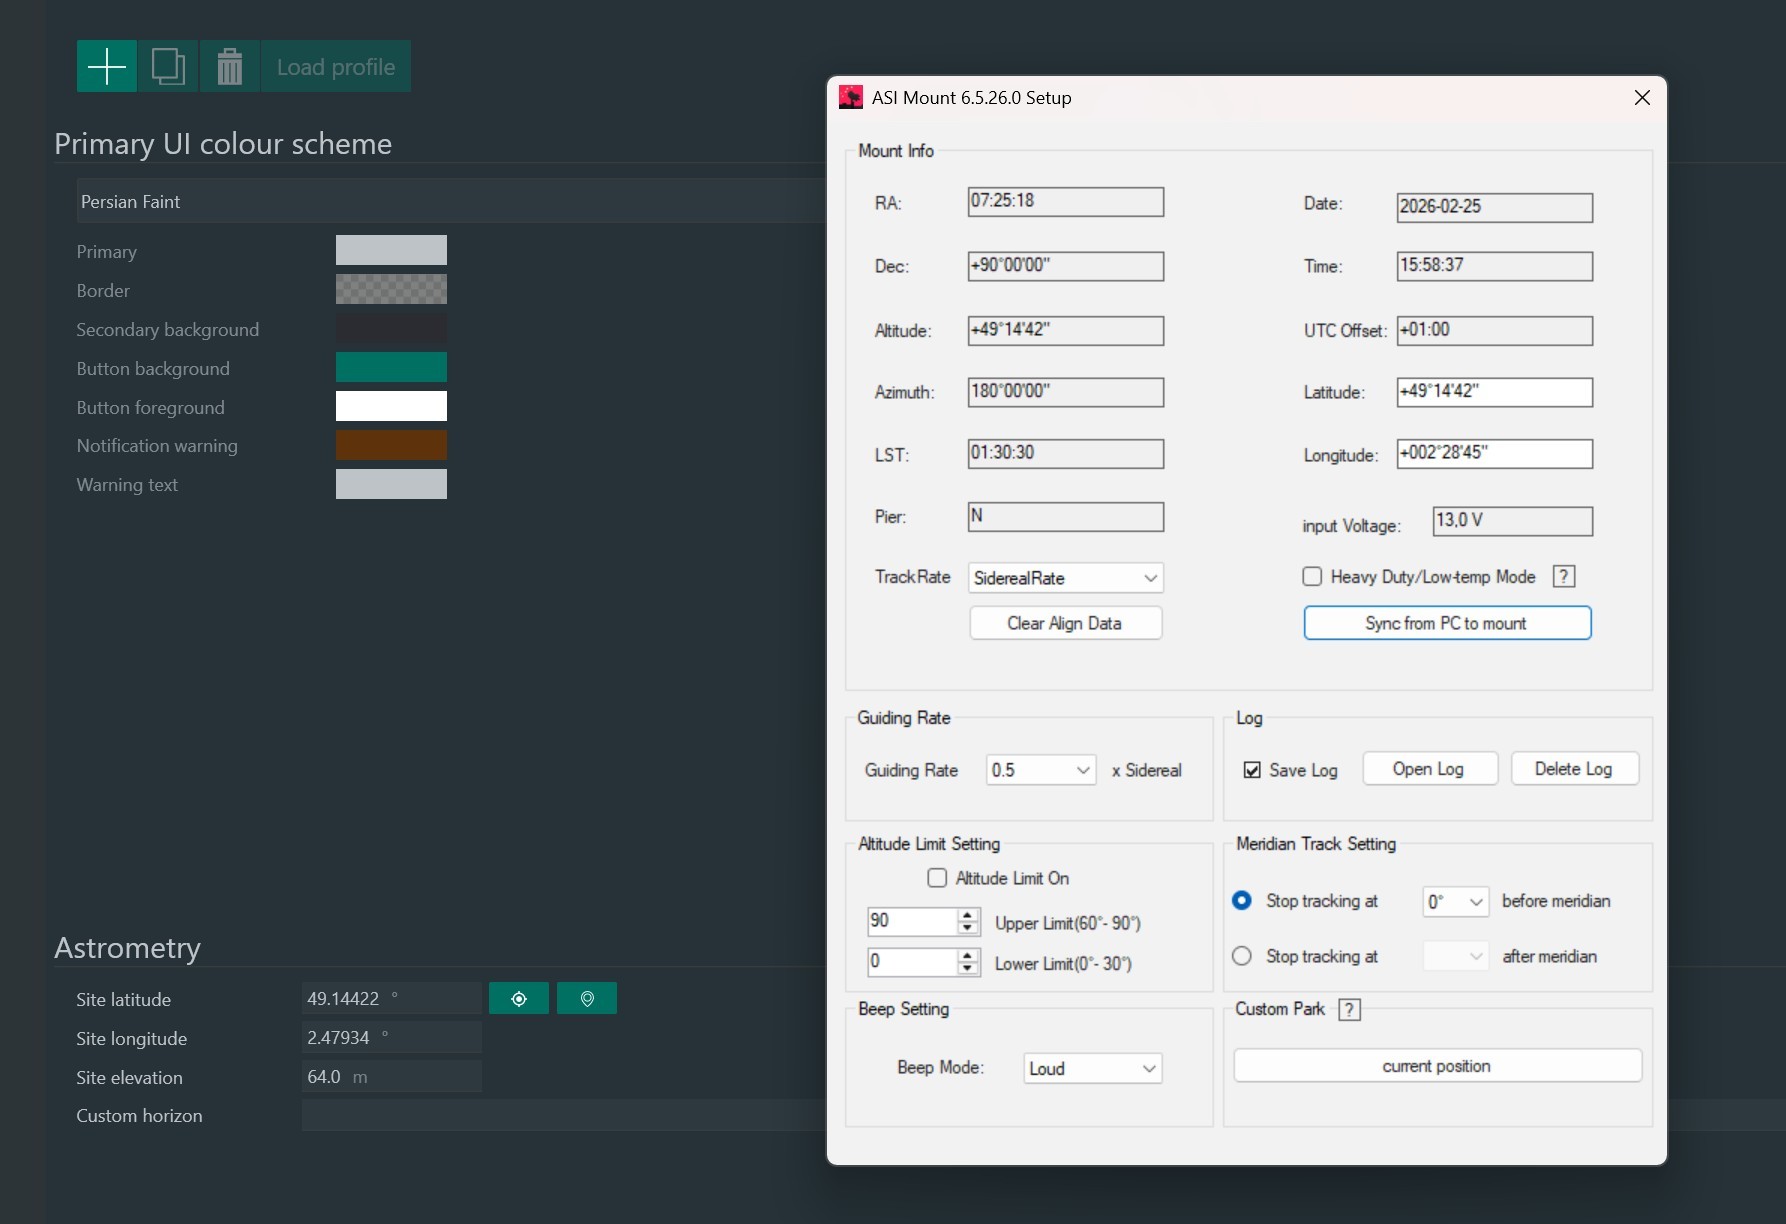The height and width of the screenshot is (1224, 1786).
Task: Decrease the Lower Limit spinner value
Action: tap(967, 969)
